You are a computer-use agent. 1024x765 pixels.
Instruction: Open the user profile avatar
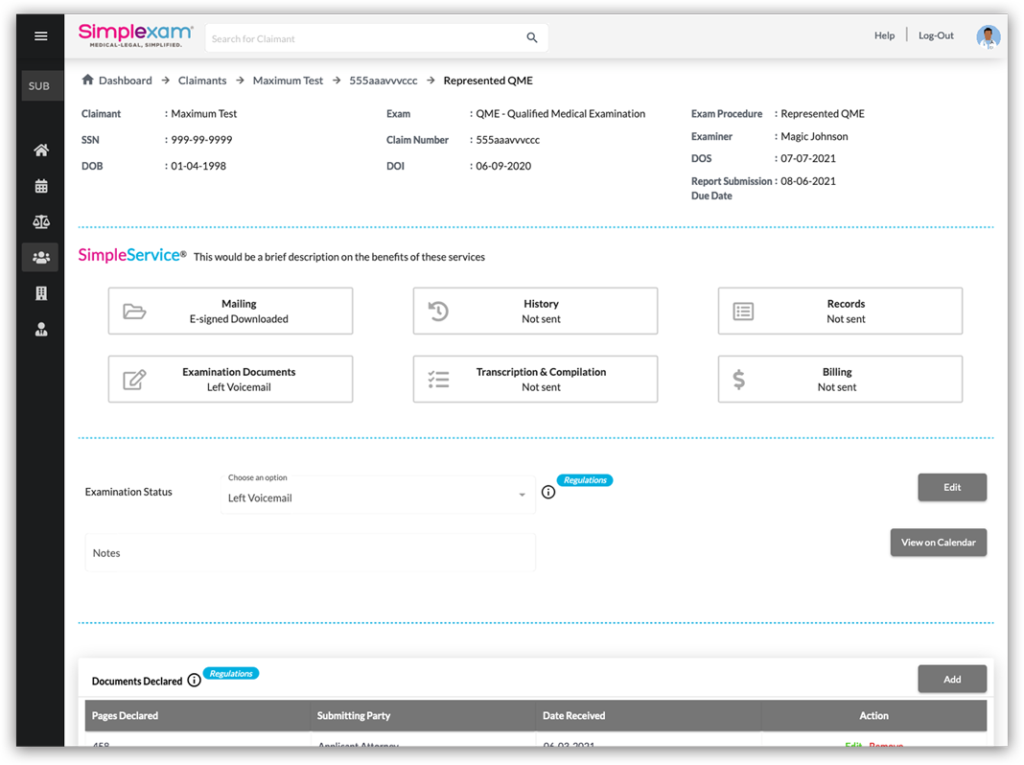[987, 37]
